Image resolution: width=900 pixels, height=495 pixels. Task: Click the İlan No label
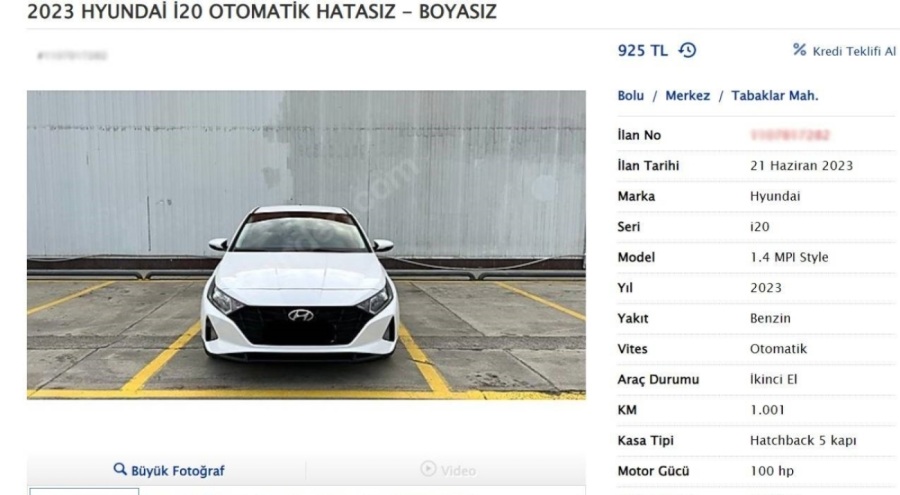[639, 135]
